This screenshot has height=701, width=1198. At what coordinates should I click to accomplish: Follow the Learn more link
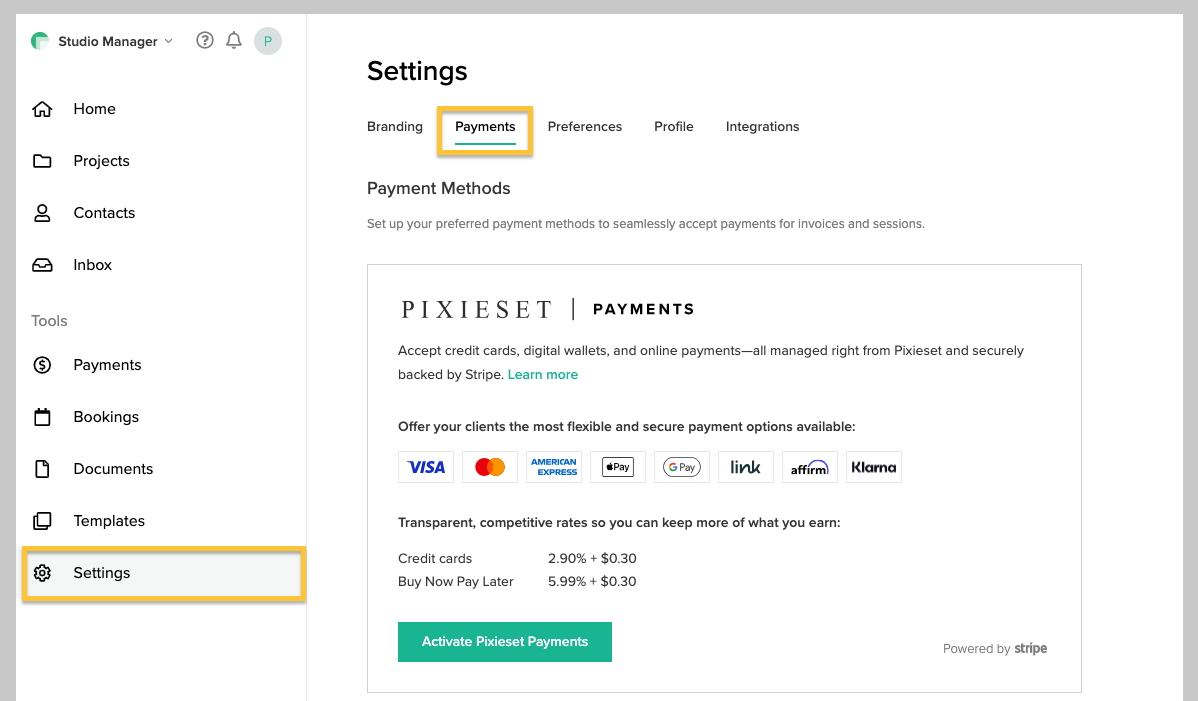(x=543, y=375)
